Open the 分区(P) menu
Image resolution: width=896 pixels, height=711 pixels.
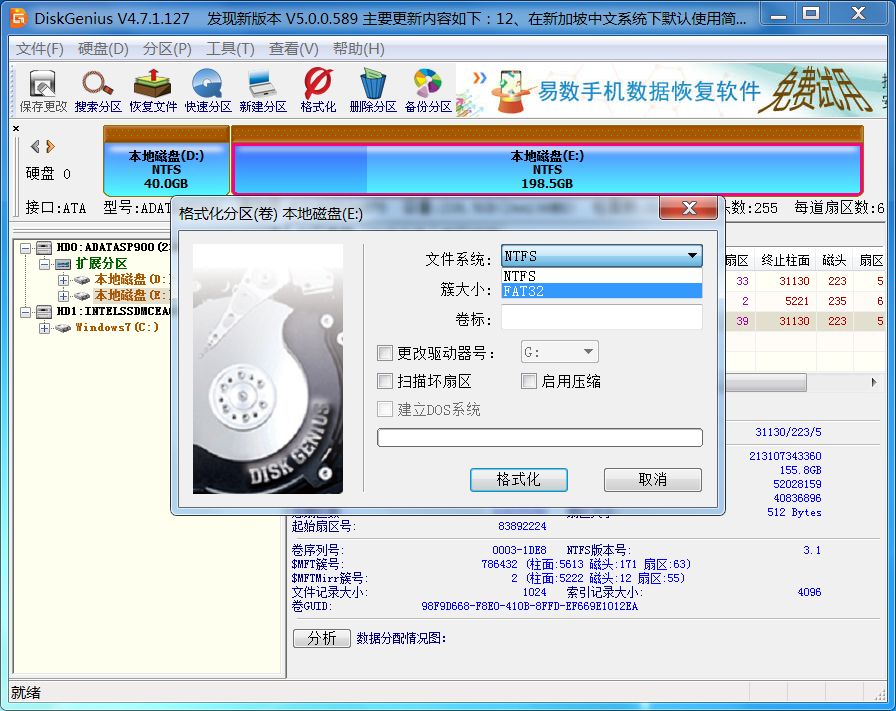coord(167,49)
